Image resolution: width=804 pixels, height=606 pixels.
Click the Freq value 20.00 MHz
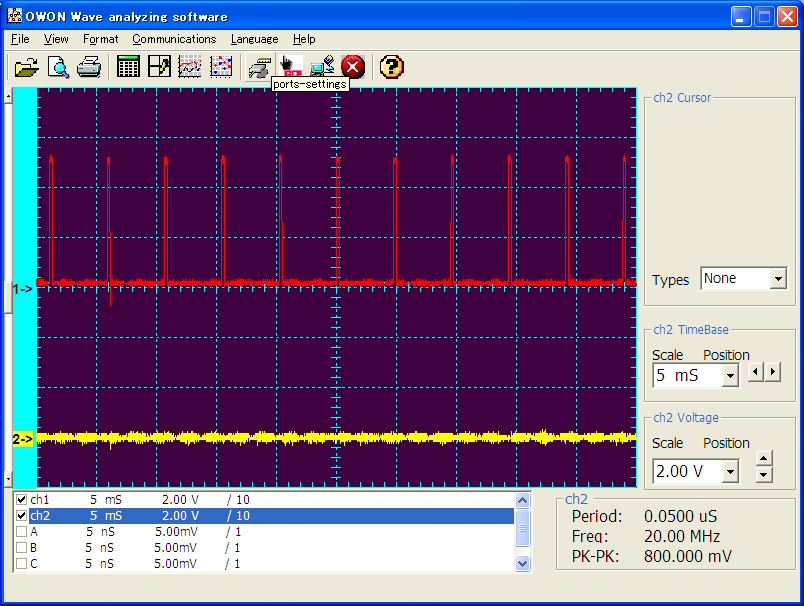click(x=682, y=536)
